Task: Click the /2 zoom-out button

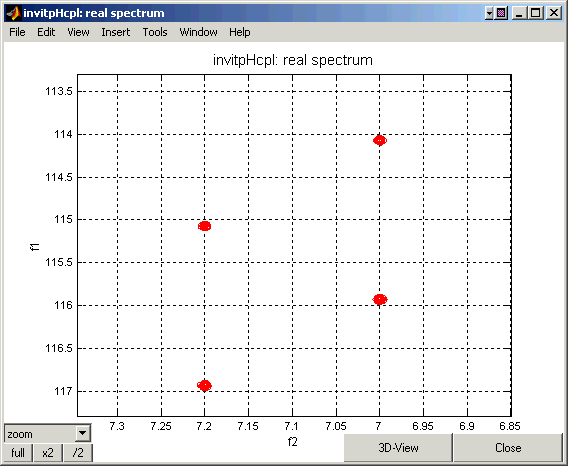Action: coord(78,453)
